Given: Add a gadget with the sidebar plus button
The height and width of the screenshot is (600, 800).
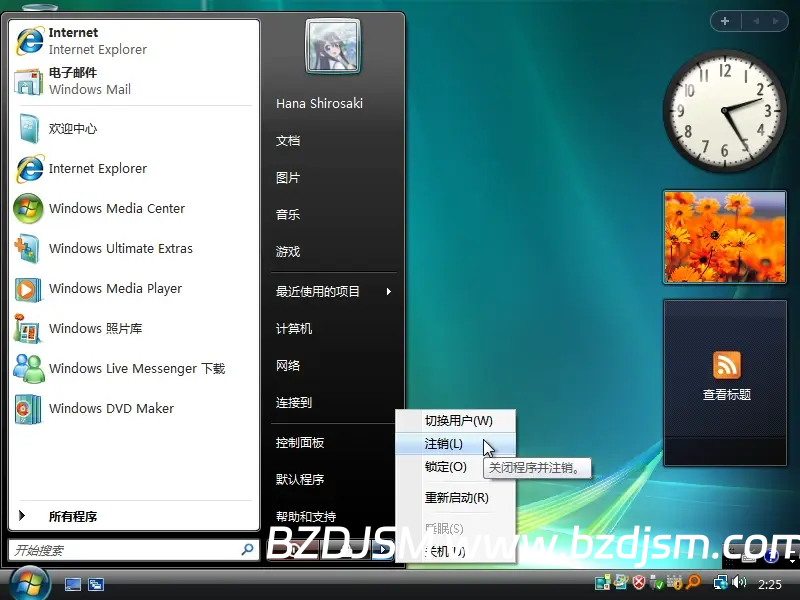Looking at the screenshot, I should [x=725, y=21].
